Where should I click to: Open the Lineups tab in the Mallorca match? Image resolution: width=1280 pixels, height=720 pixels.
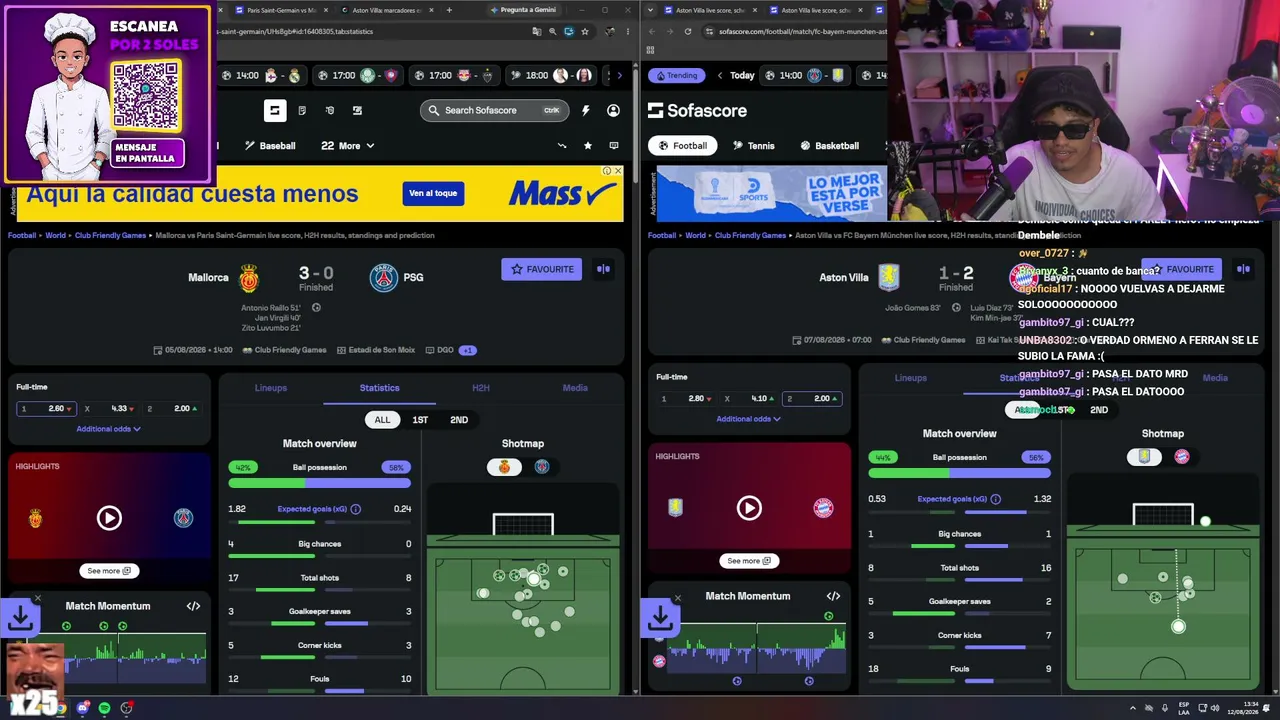(x=271, y=388)
